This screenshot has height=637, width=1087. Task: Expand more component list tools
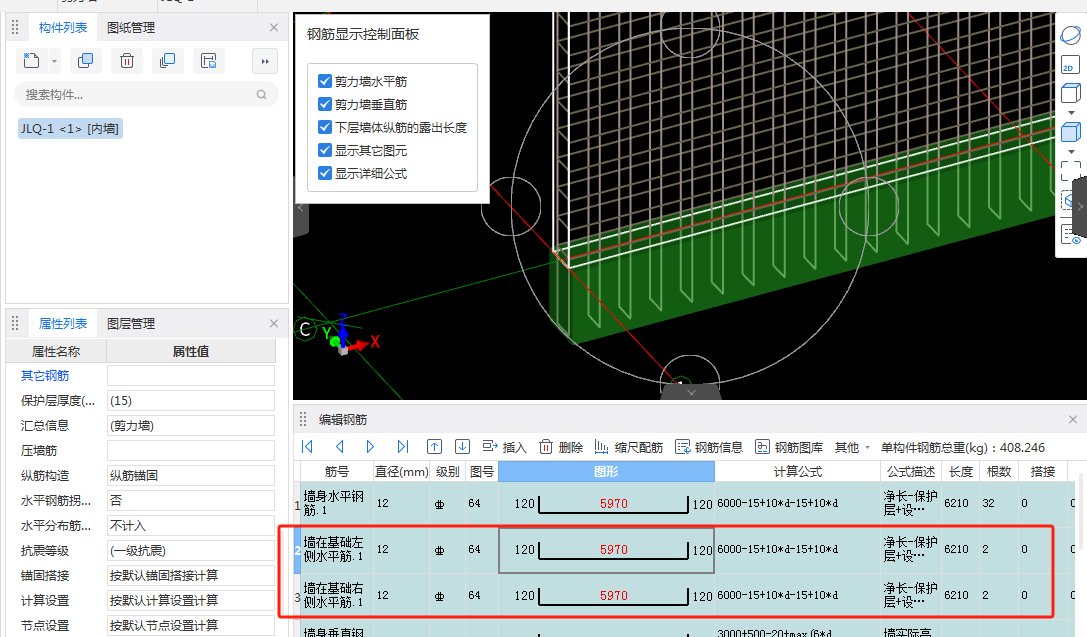[265, 61]
